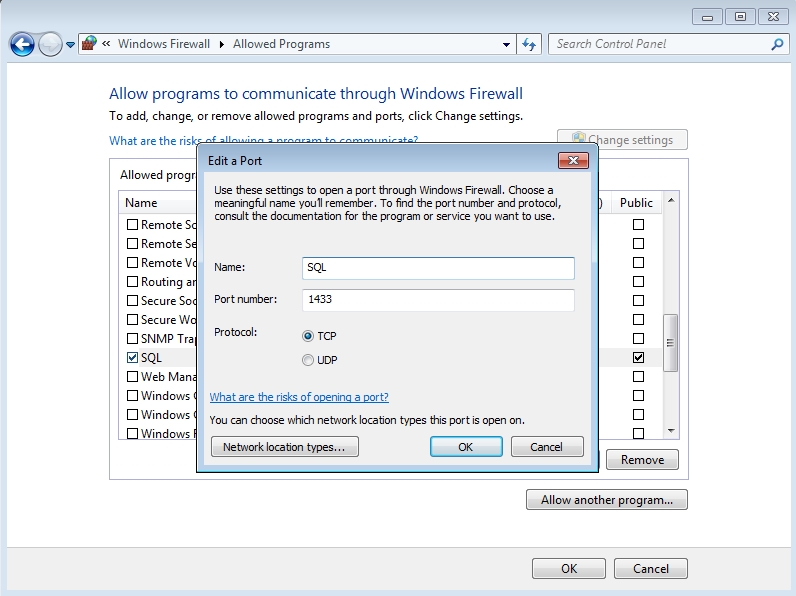The height and width of the screenshot is (596, 796).
Task: Open Network location types button
Action: tap(284, 447)
